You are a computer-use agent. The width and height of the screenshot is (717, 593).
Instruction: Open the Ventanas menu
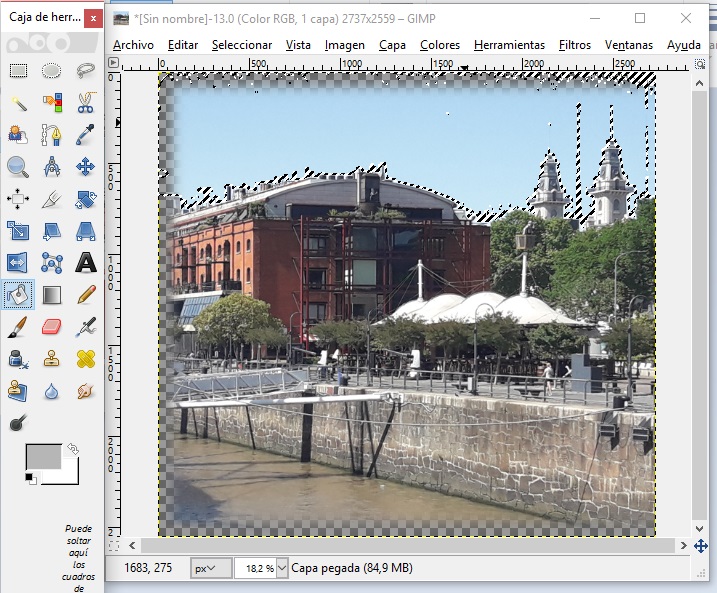629,45
